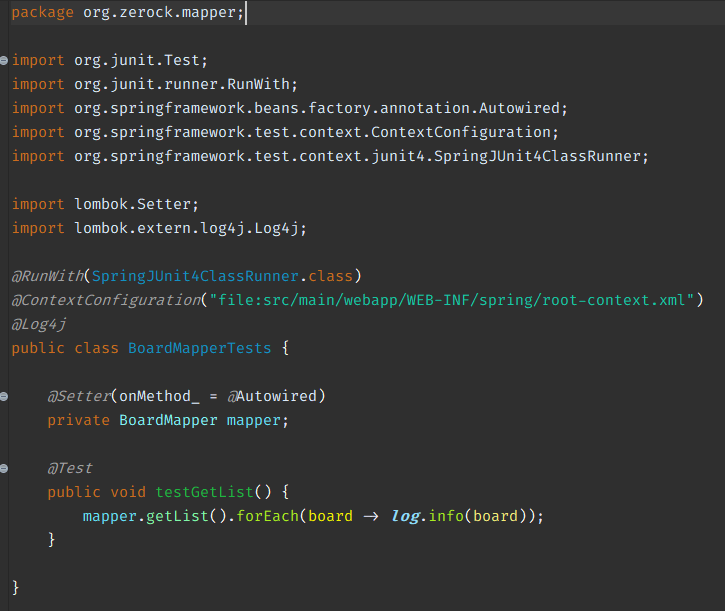Click the @RunWith annotation
Viewport: 725px width, 611px height.
click(x=48, y=276)
